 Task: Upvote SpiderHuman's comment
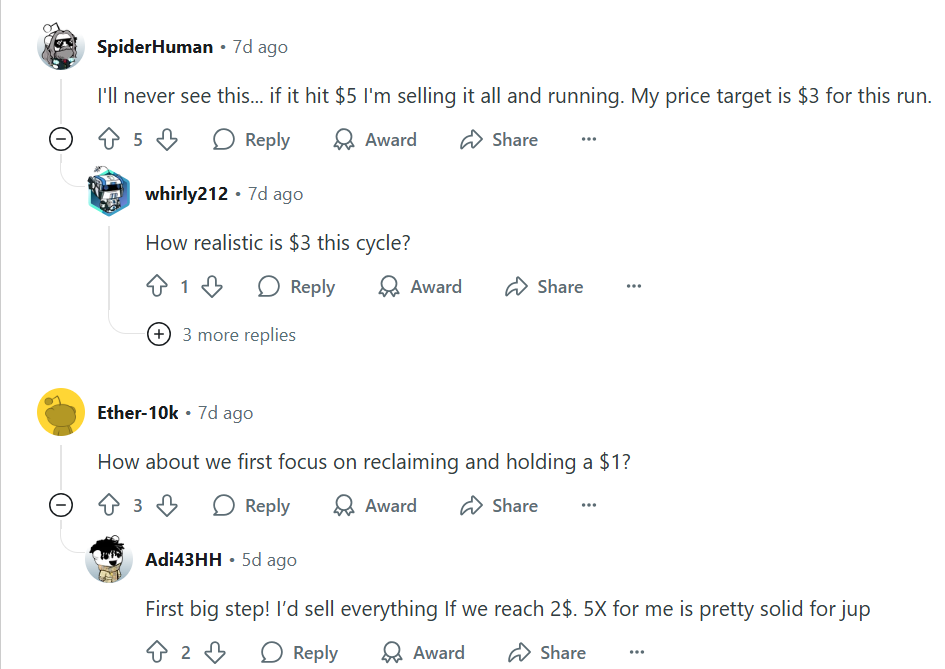(x=109, y=140)
